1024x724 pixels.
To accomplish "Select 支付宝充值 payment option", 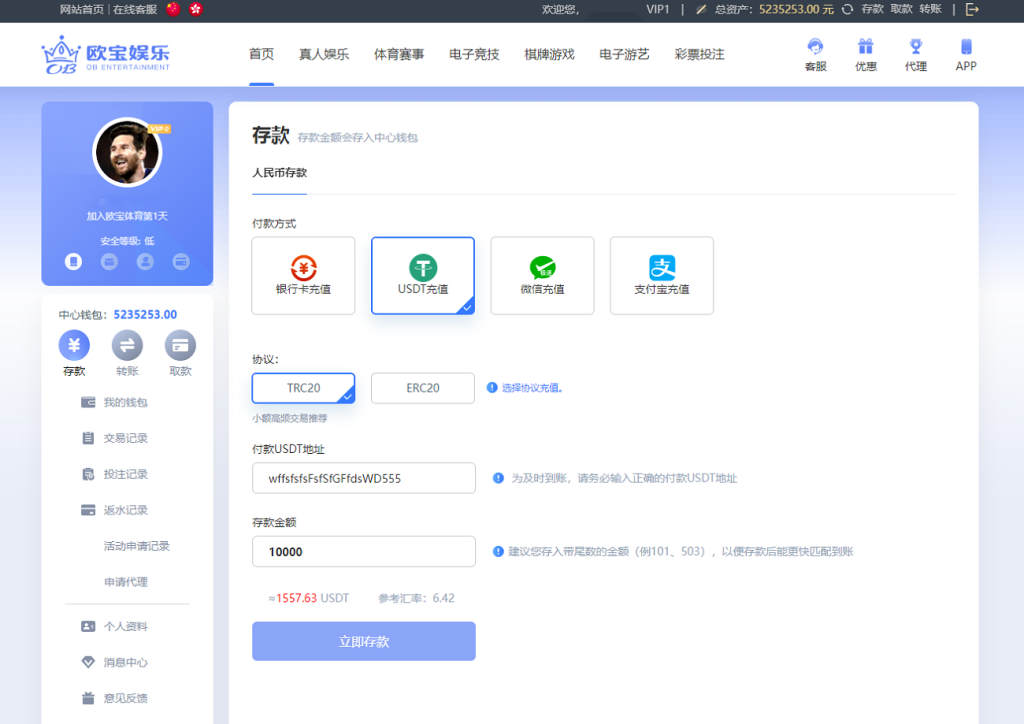I will (660, 275).
